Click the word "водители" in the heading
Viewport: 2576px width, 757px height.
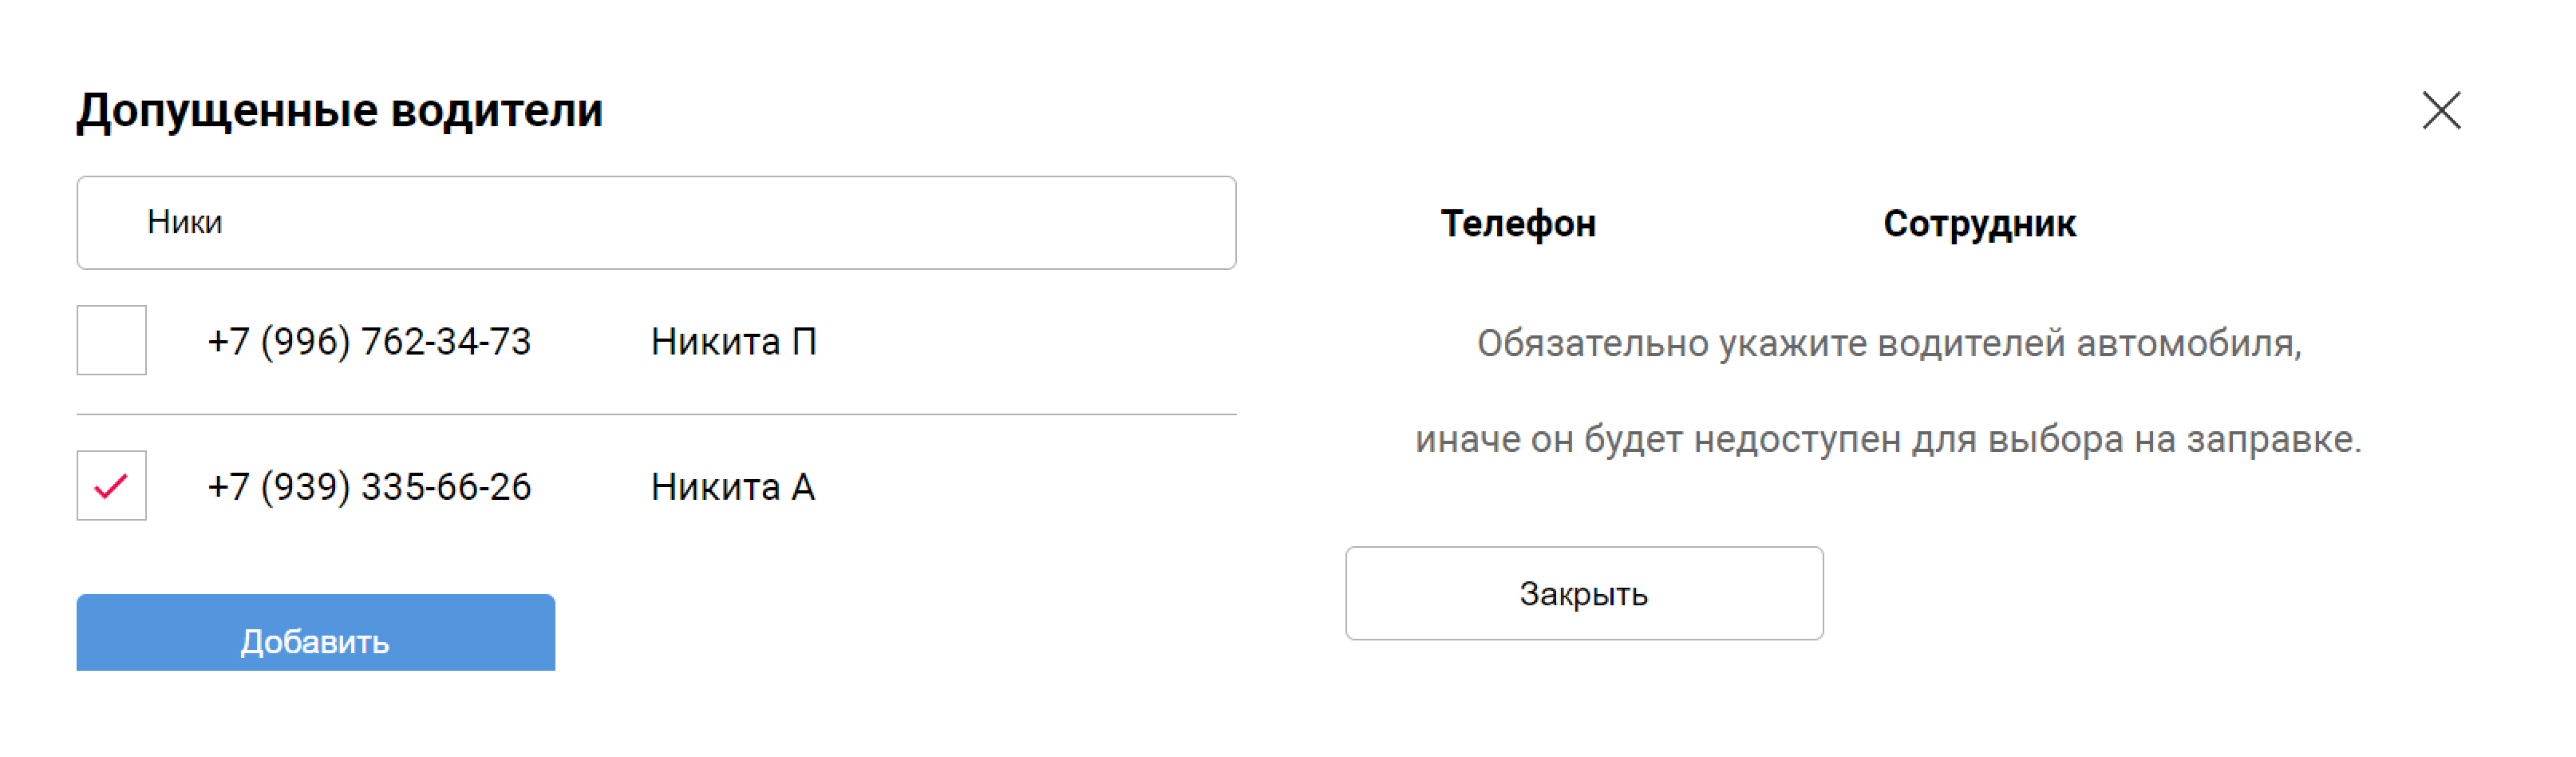tap(497, 110)
